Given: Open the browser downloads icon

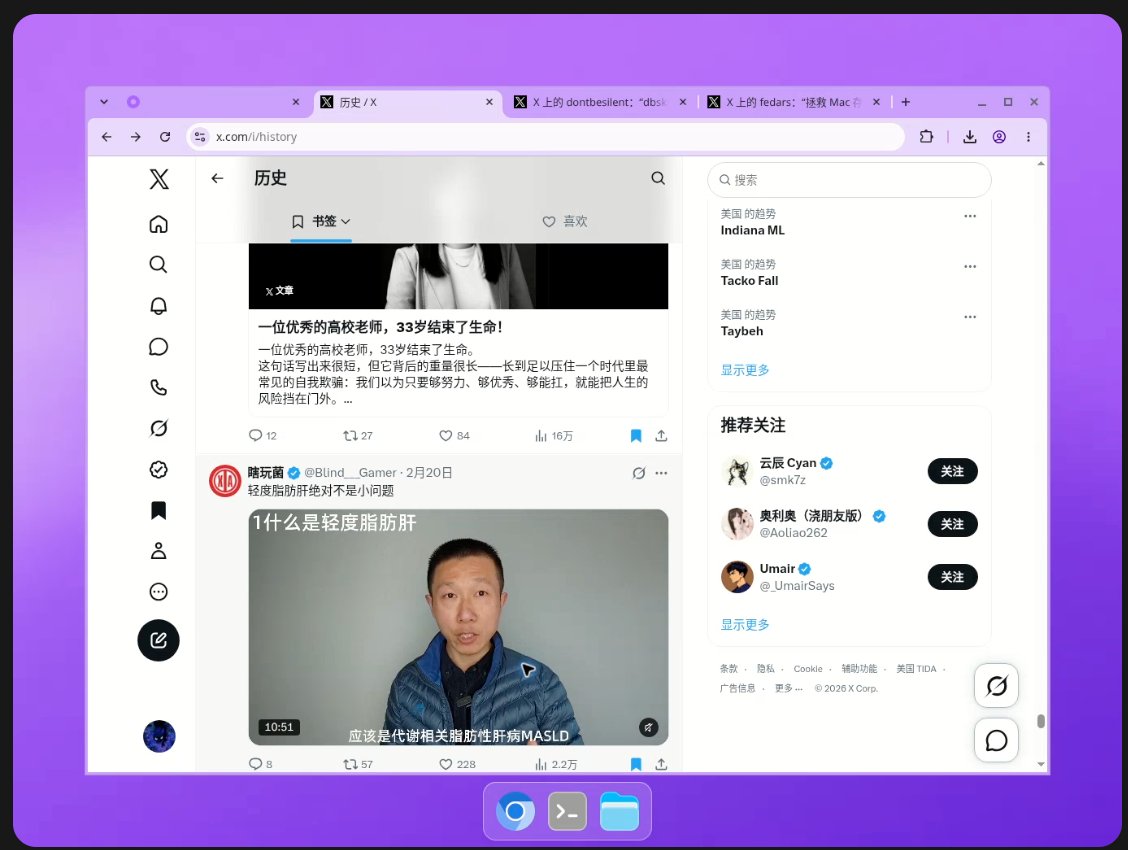Looking at the screenshot, I should [970, 137].
